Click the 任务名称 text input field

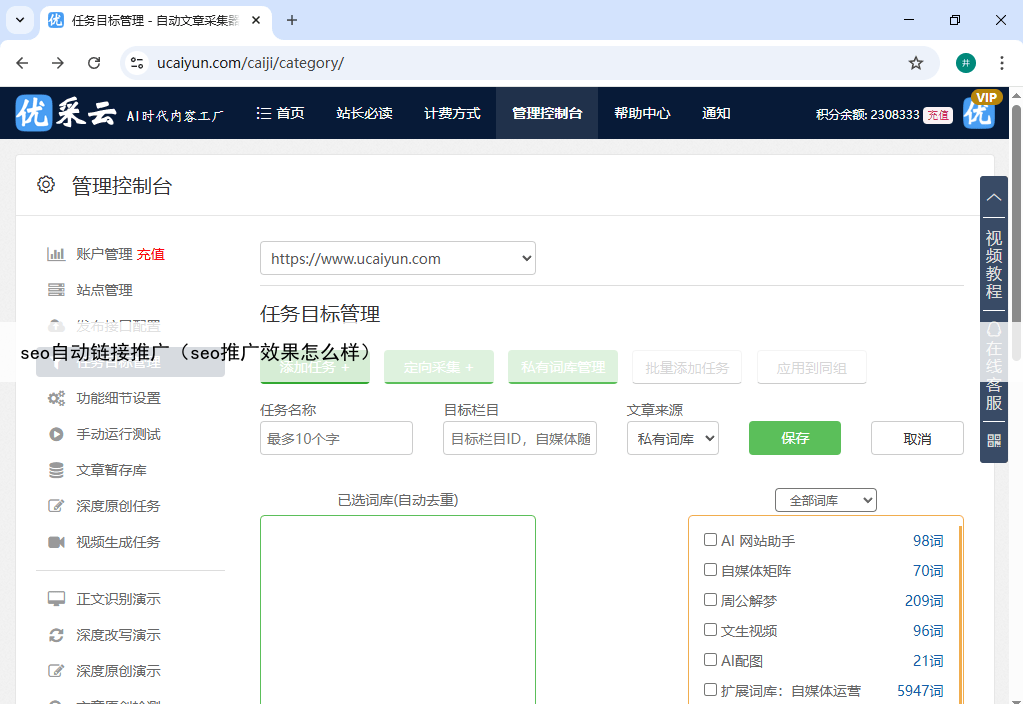pos(336,438)
